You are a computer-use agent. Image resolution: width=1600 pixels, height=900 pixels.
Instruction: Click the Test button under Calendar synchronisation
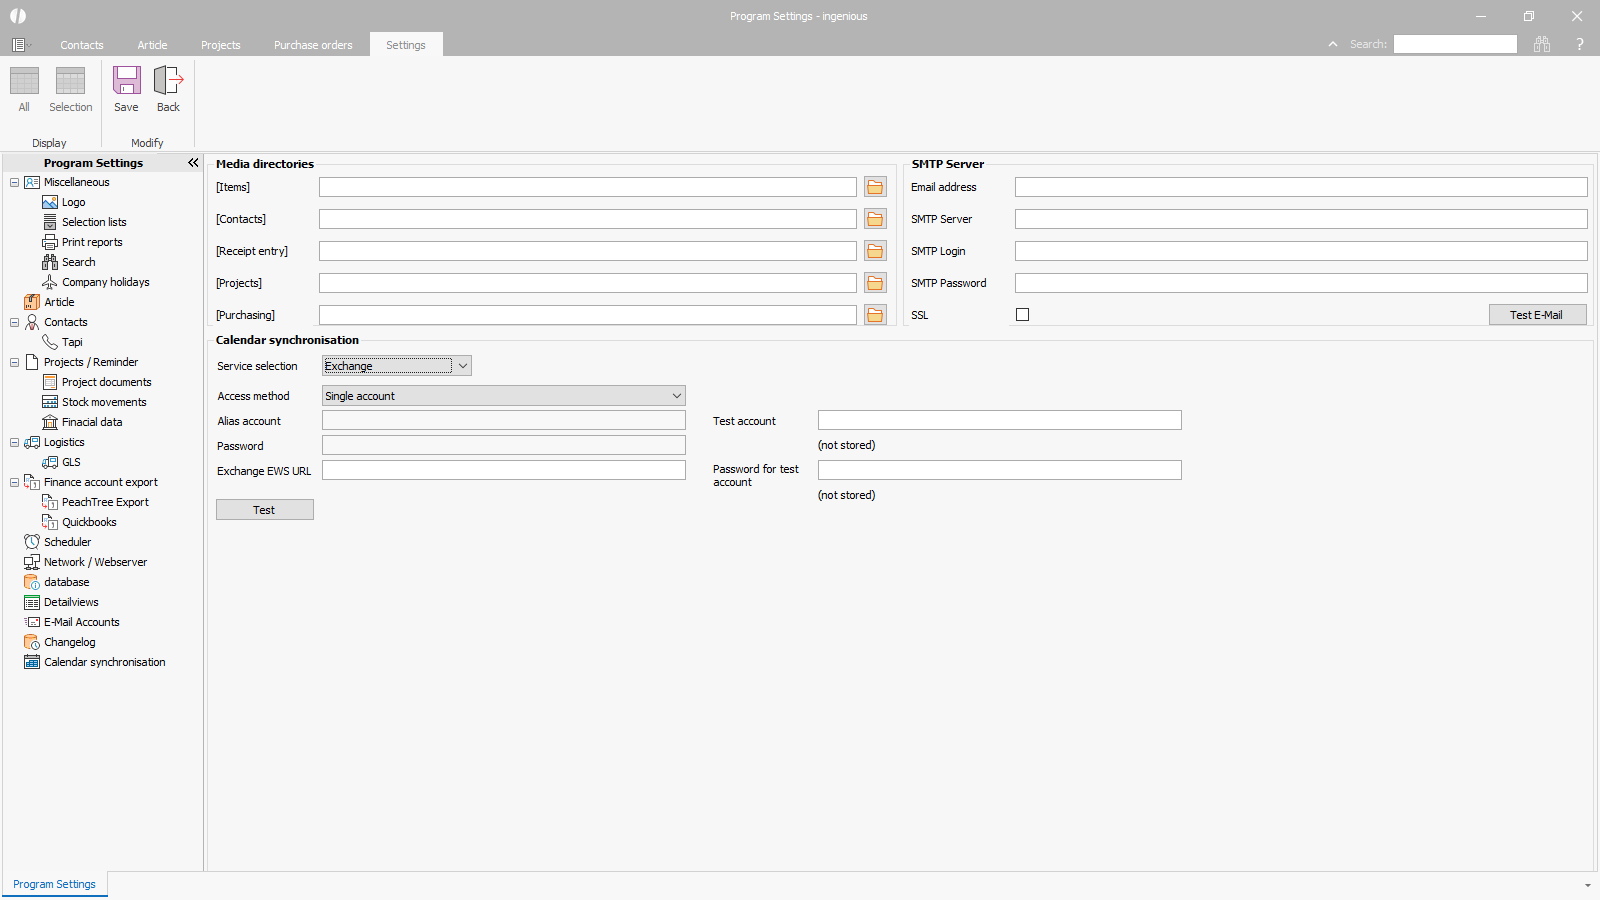pyautogui.click(x=264, y=510)
